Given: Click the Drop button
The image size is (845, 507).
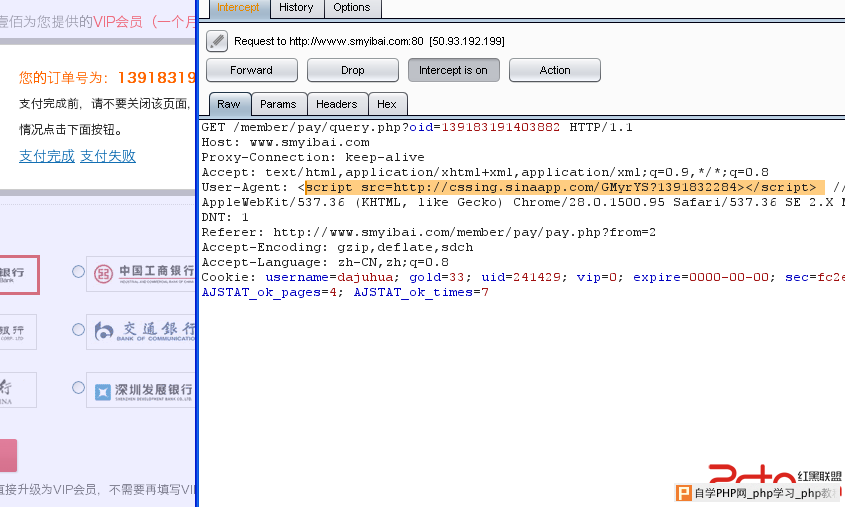Looking at the screenshot, I should click(x=352, y=70).
